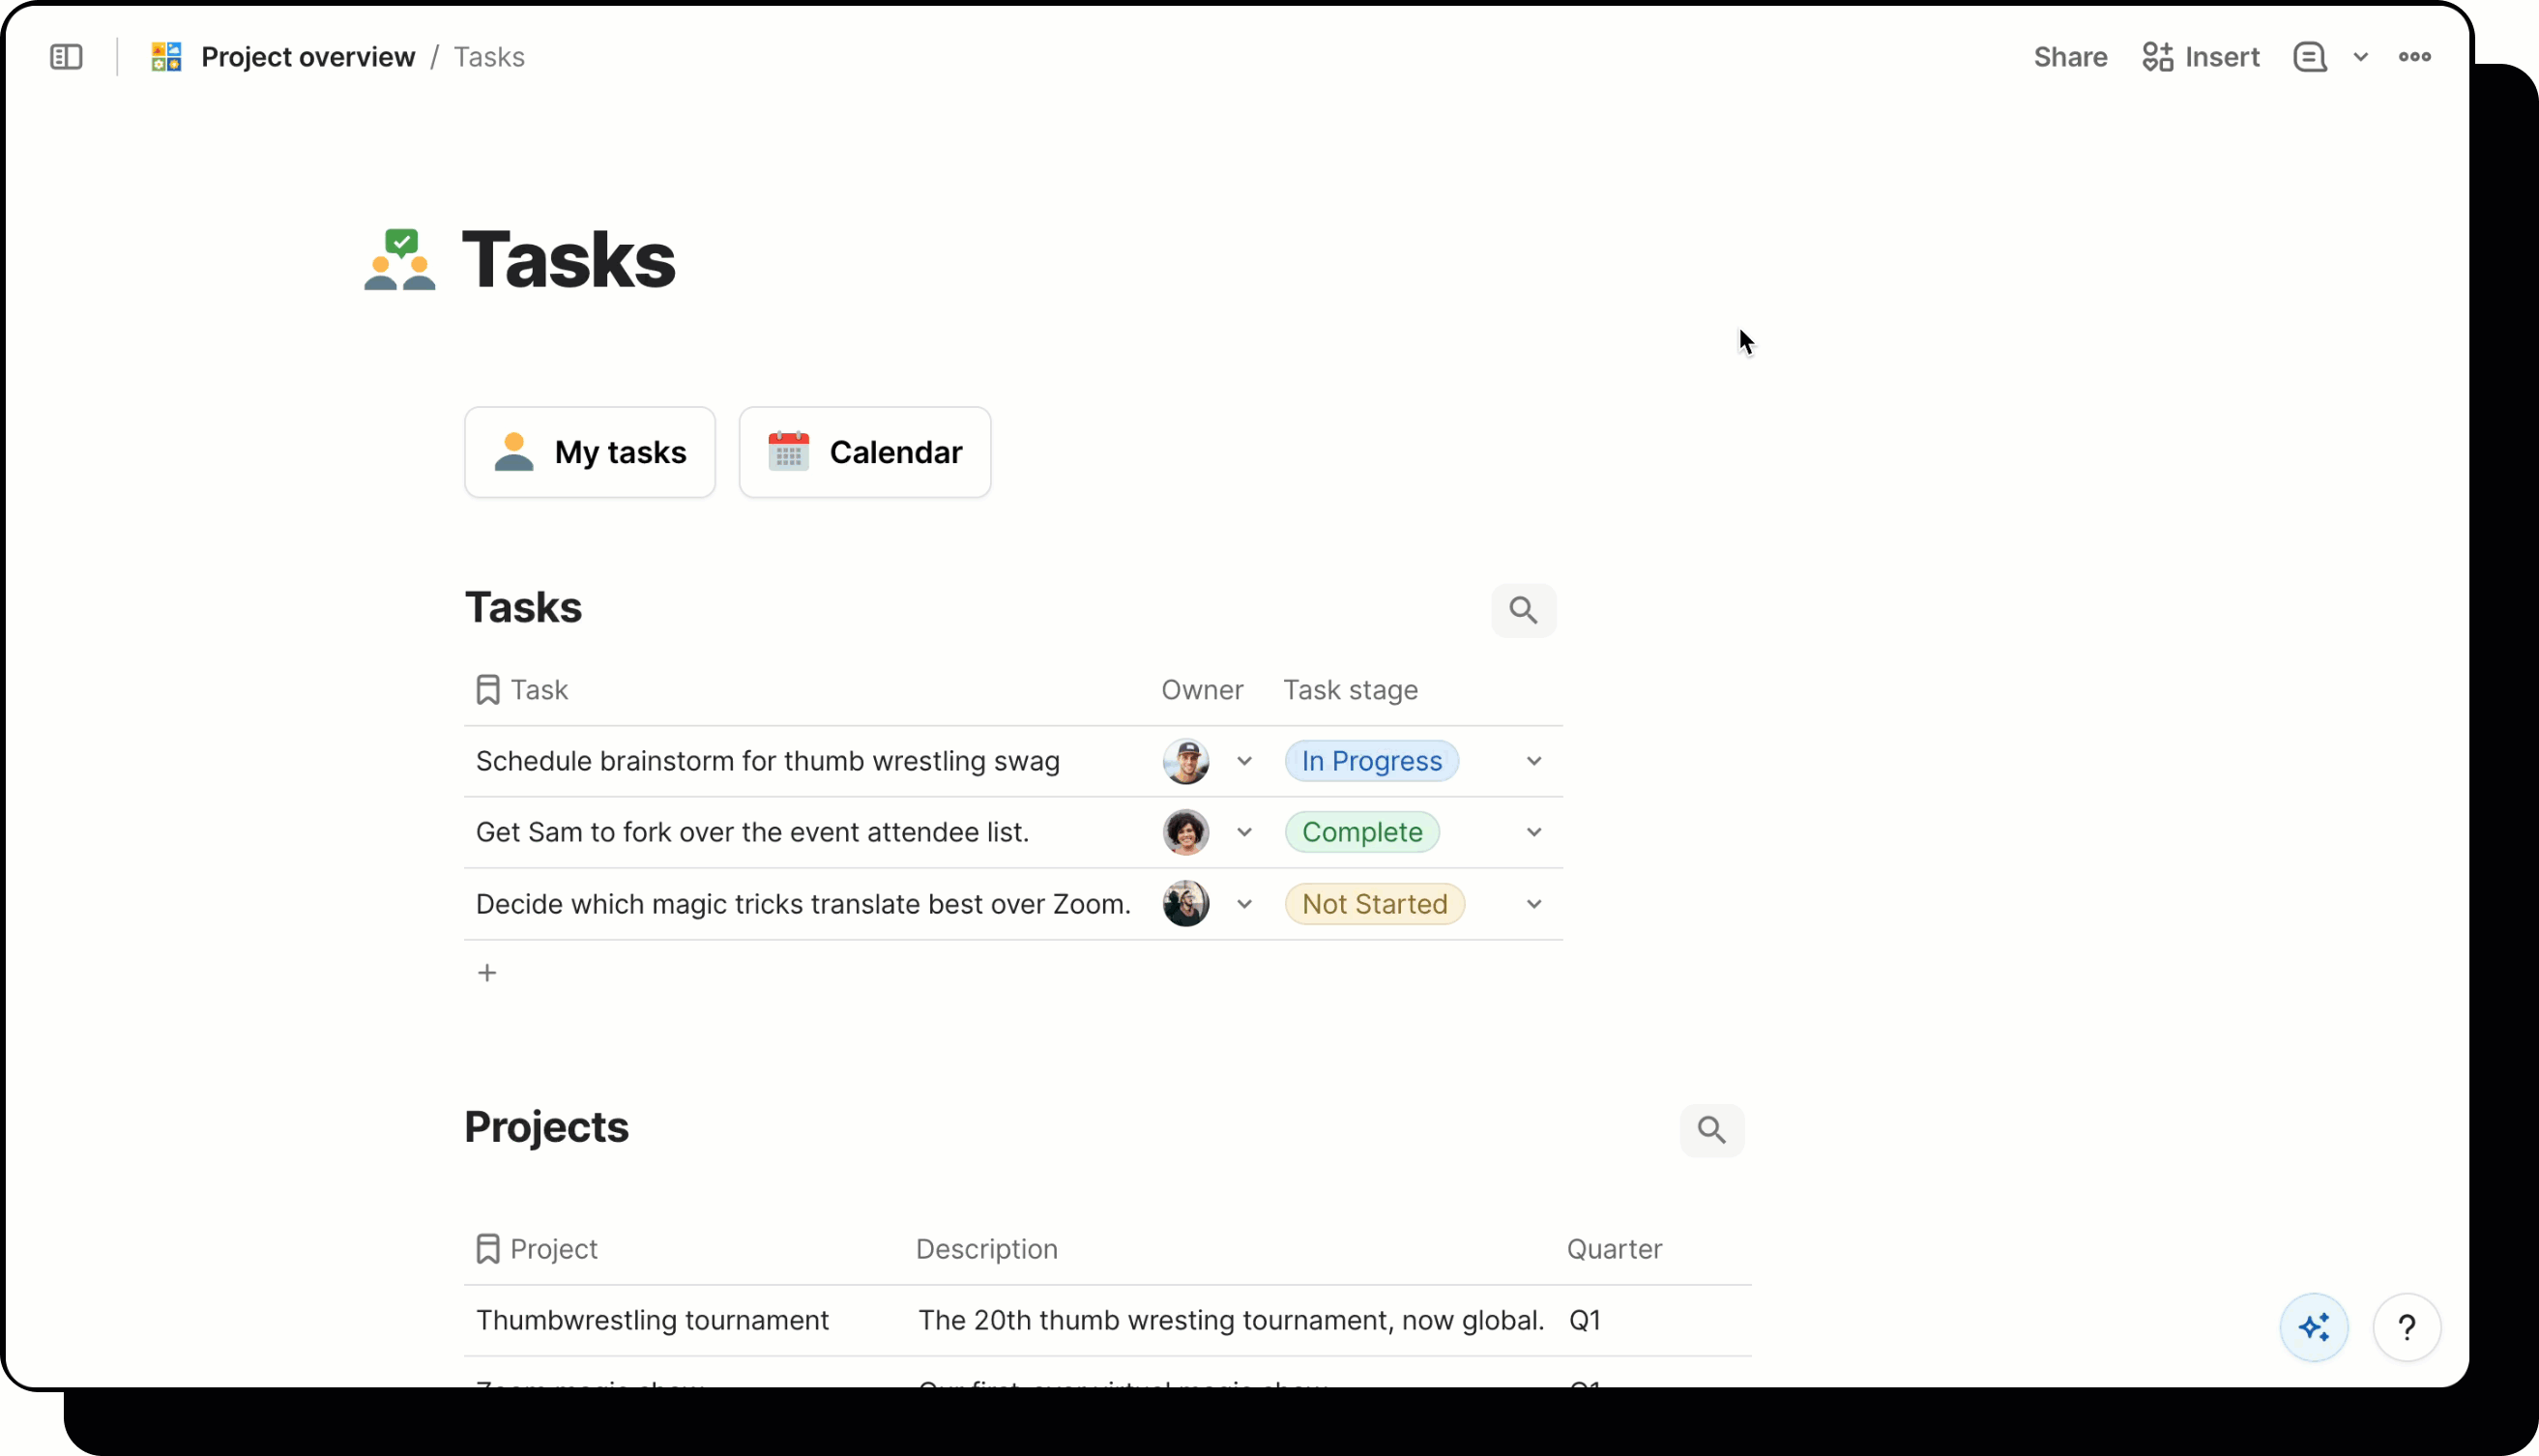Click the Project overview doc icon
This screenshot has width=2539, height=1456.
[166, 57]
